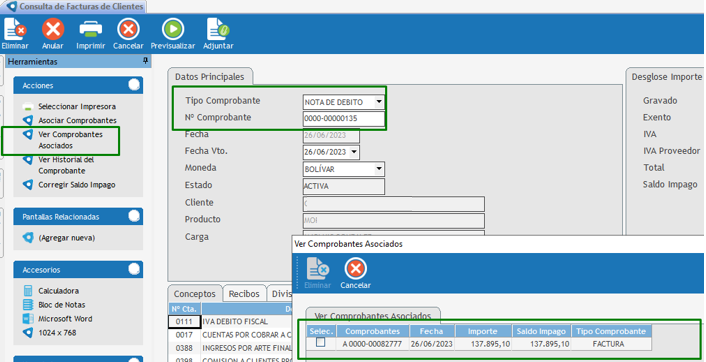Screen dimensions: 706x362
Task: Click Eliminar in Ver Comprobantes Asociados dialog
Action: 318,273
